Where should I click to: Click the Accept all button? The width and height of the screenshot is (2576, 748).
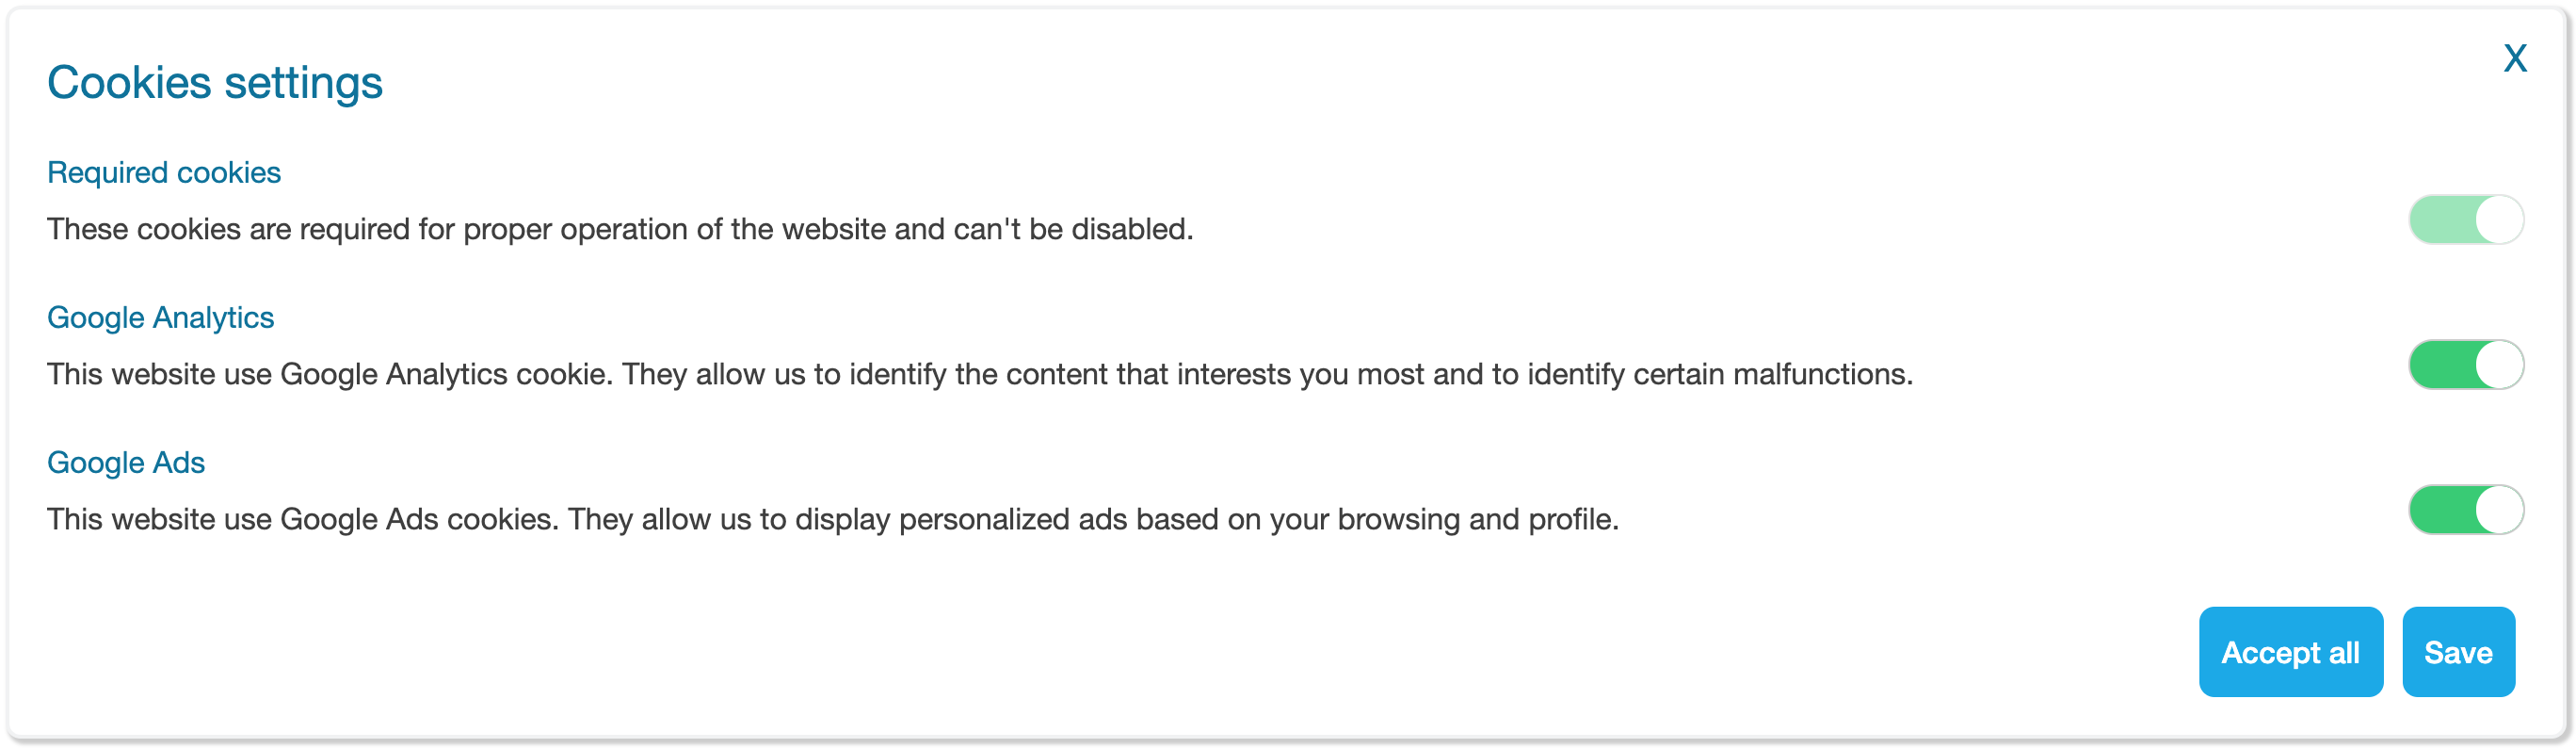pos(2290,652)
